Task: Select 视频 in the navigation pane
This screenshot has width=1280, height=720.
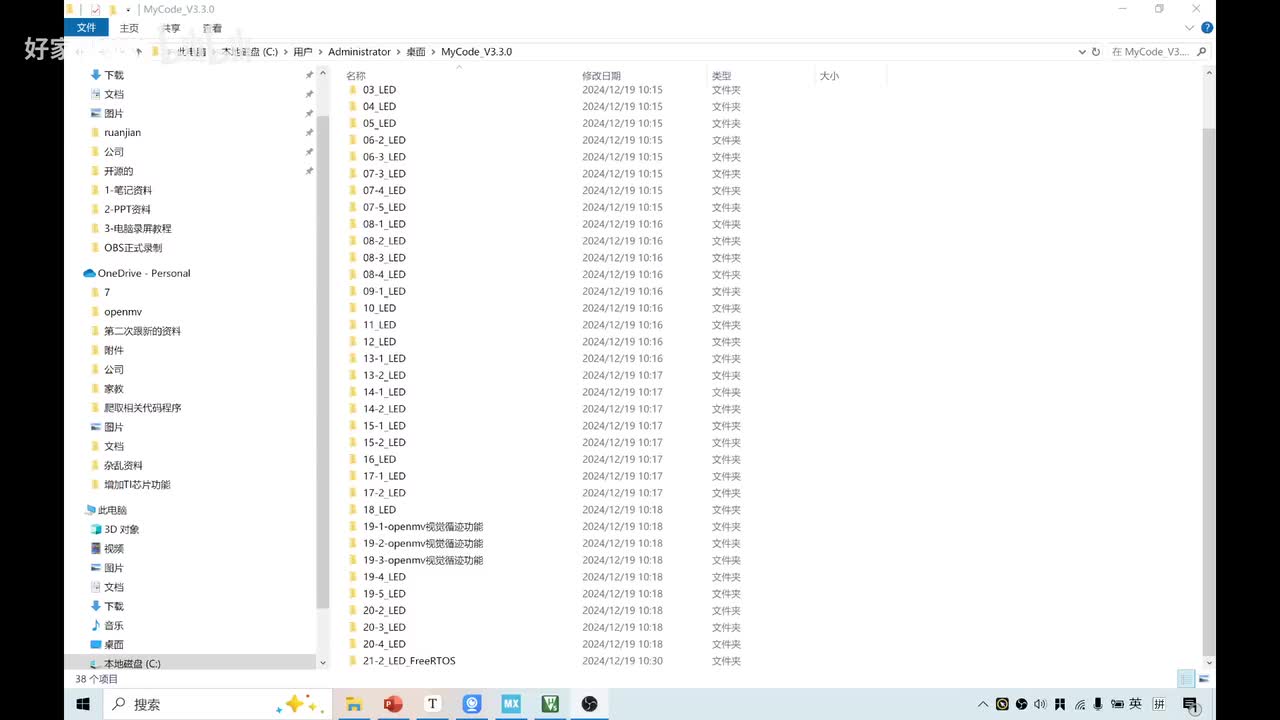Action: click(x=114, y=549)
